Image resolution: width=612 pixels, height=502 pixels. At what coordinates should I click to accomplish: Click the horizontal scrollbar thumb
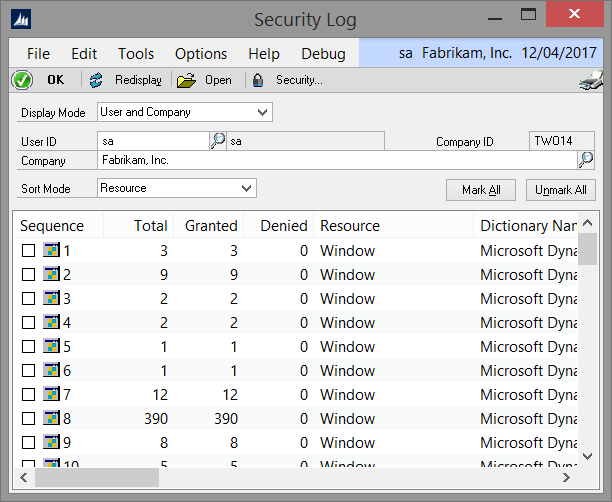(97, 477)
